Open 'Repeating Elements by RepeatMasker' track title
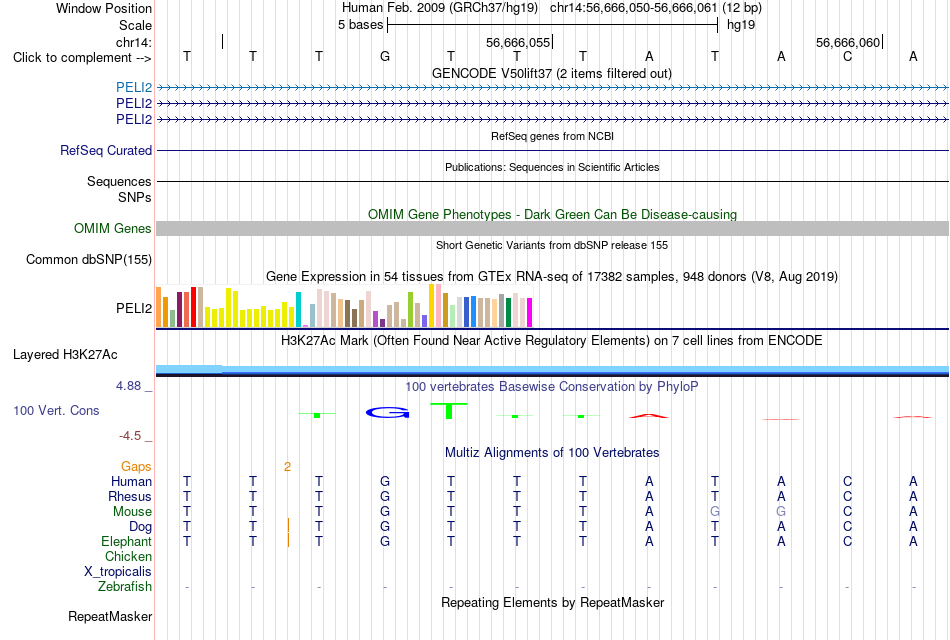 pyautogui.click(x=552, y=603)
